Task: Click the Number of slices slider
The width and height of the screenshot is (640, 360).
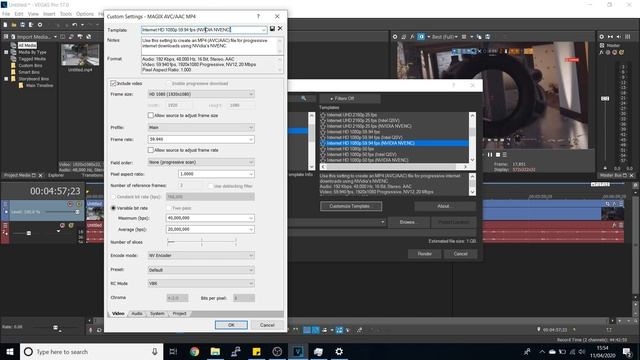Action: click(202, 242)
